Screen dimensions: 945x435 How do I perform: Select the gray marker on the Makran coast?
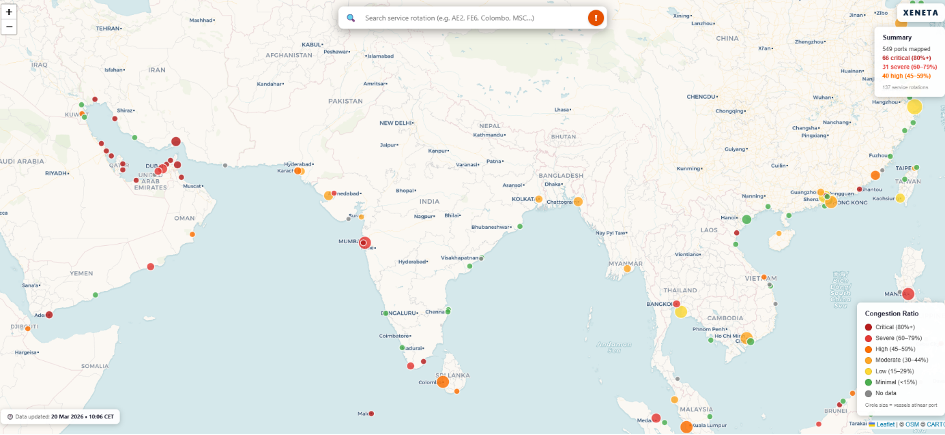click(x=225, y=165)
